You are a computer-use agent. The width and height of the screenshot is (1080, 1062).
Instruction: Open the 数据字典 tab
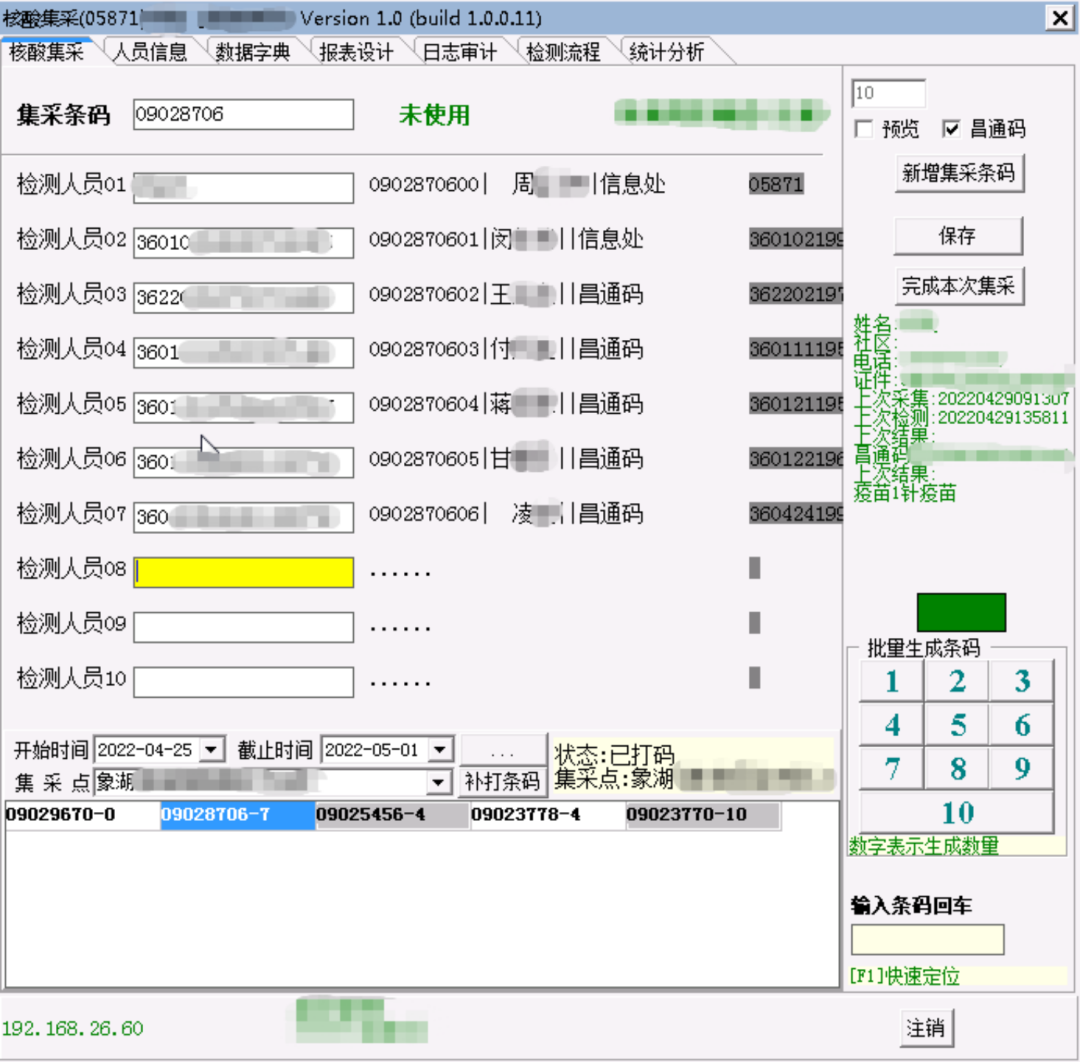pos(253,52)
